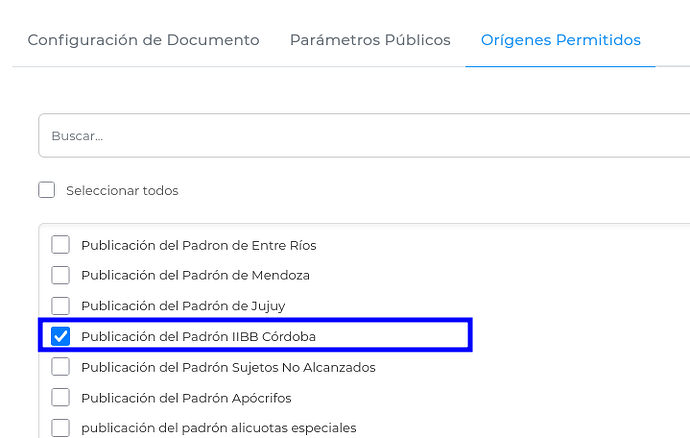Uncheck Publicación del Padrón IIBB Córdoba

pos(60,336)
